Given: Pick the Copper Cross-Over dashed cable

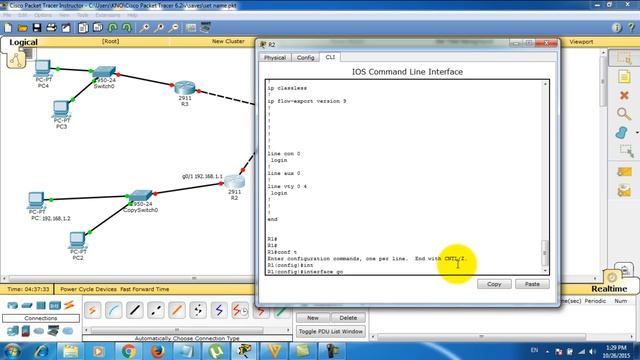Looking at the screenshot, I should 156,311.
